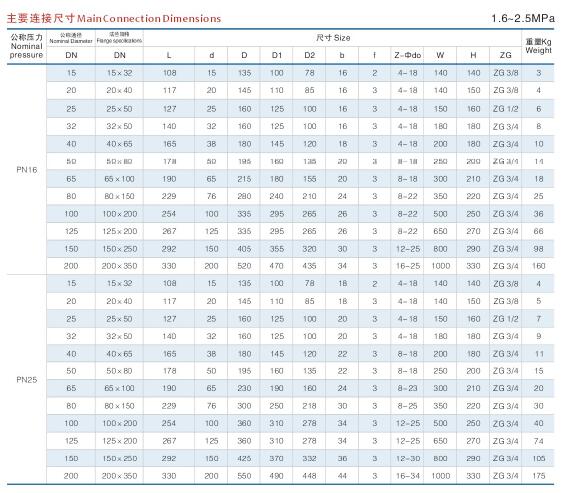Select the D2 value 448 cell
Viewport: 562px width, 493px height.
point(309,476)
